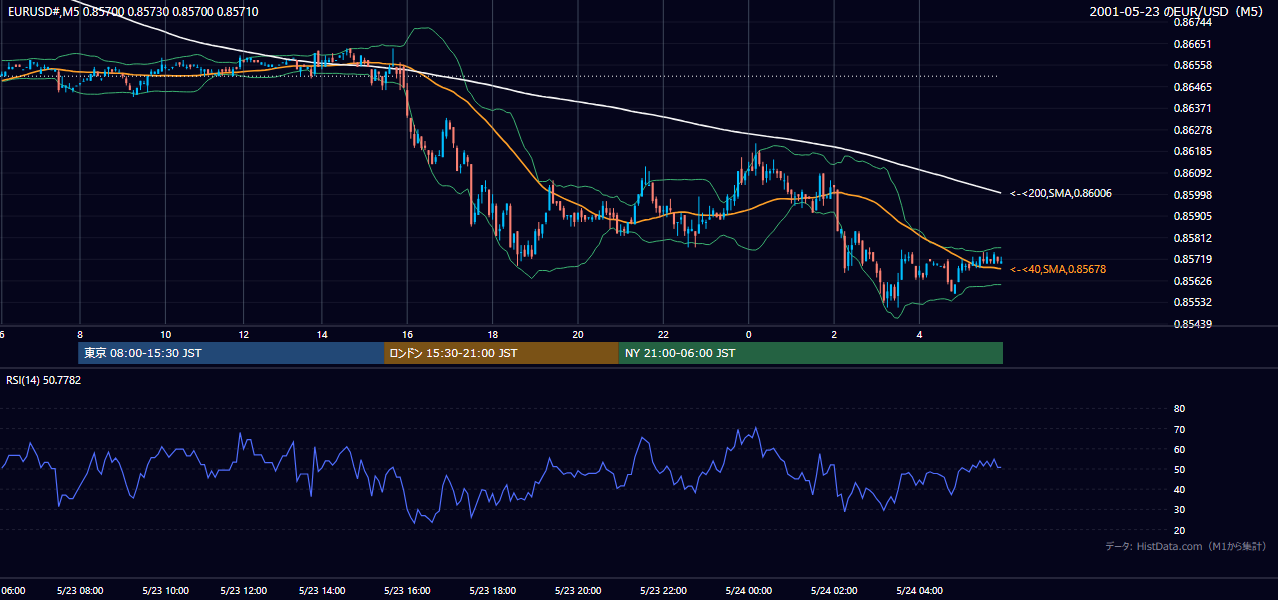Click the bottom time label 5/24 02:00

point(832,590)
